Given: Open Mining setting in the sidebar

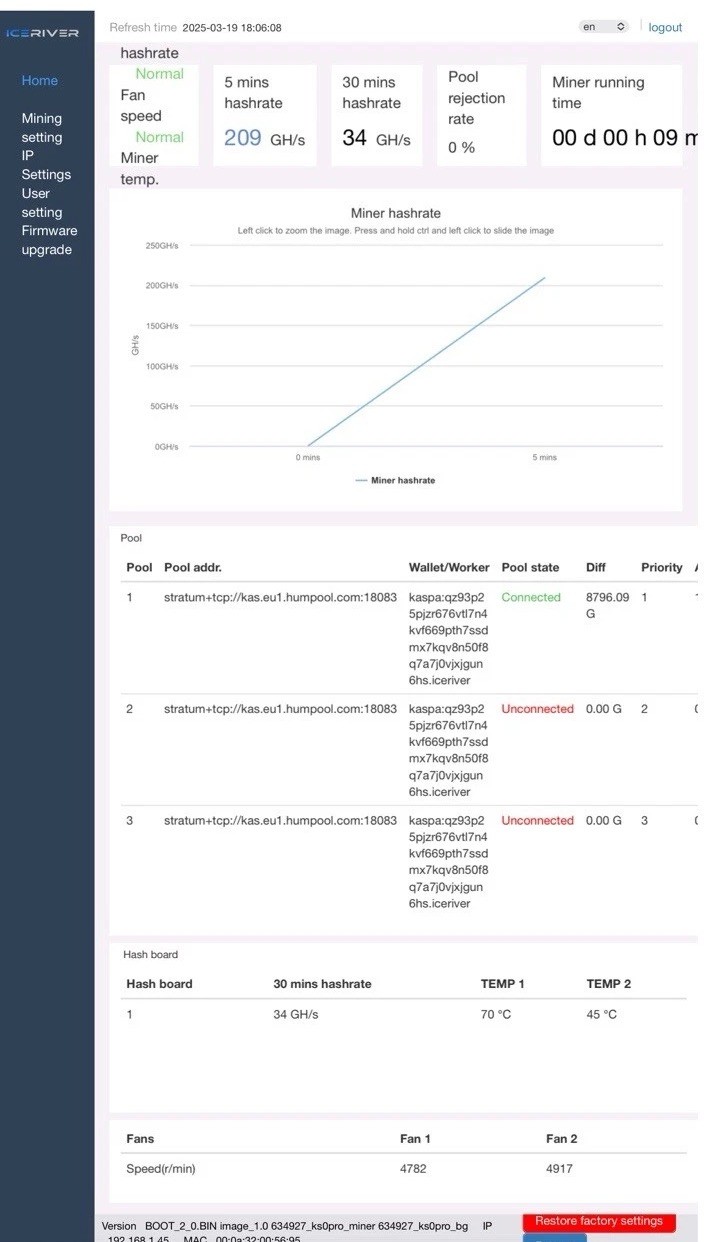Looking at the screenshot, I should (x=42, y=127).
